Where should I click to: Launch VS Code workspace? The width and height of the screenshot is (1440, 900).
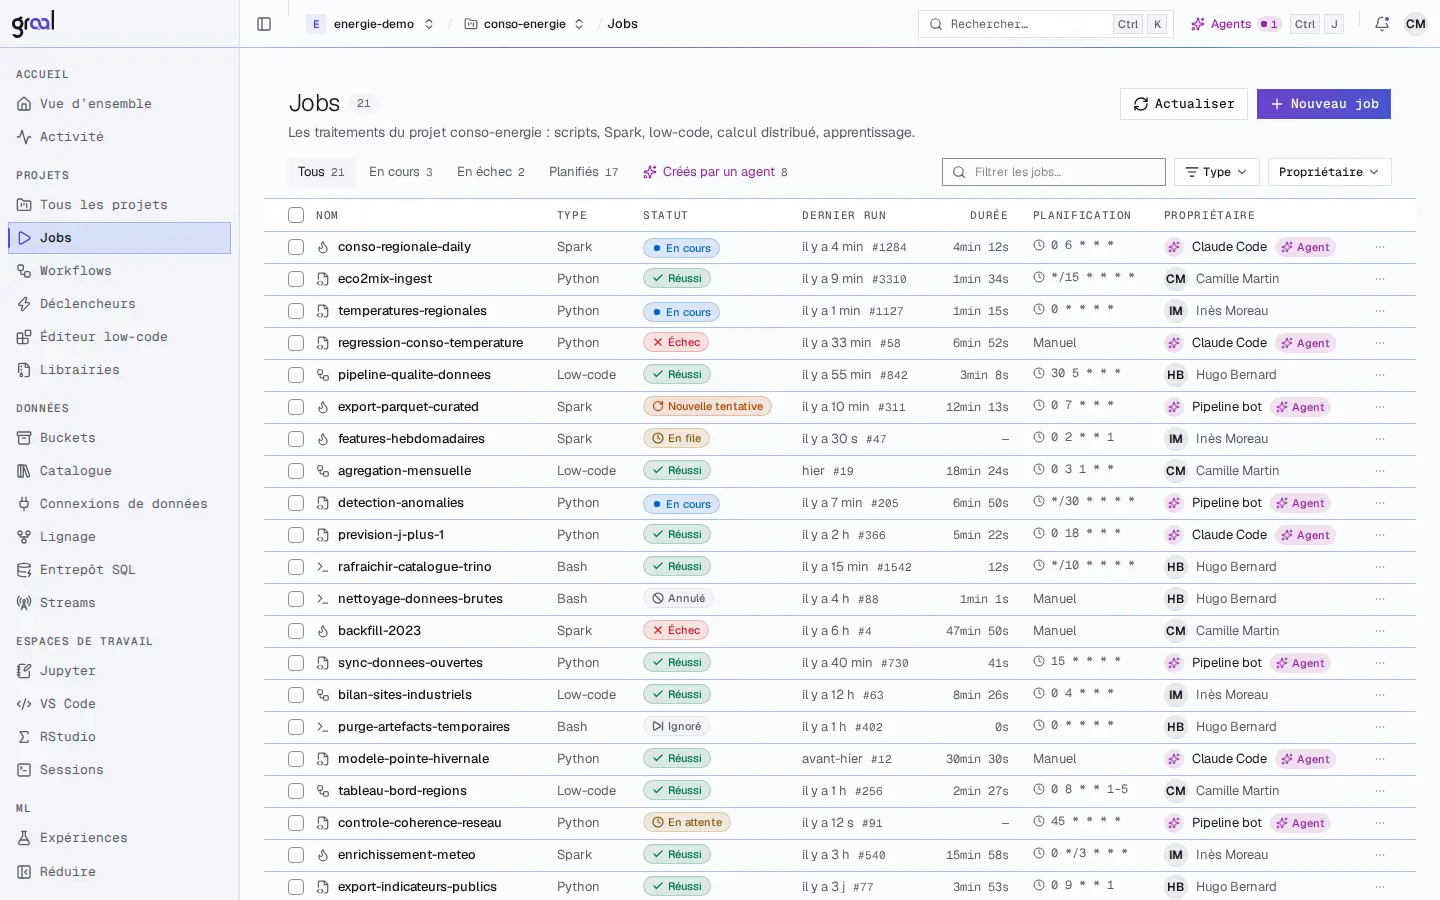click(120, 704)
